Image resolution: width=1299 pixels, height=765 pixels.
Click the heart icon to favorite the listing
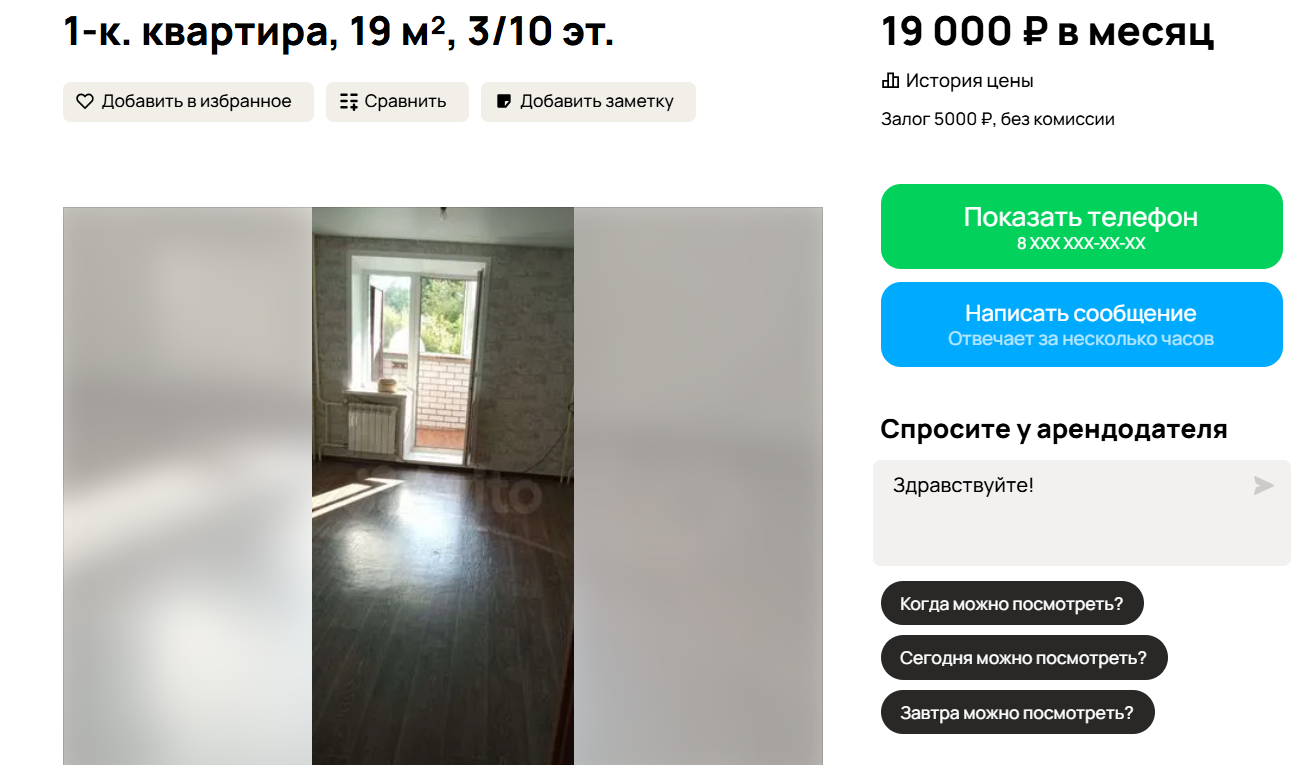pyautogui.click(x=85, y=101)
